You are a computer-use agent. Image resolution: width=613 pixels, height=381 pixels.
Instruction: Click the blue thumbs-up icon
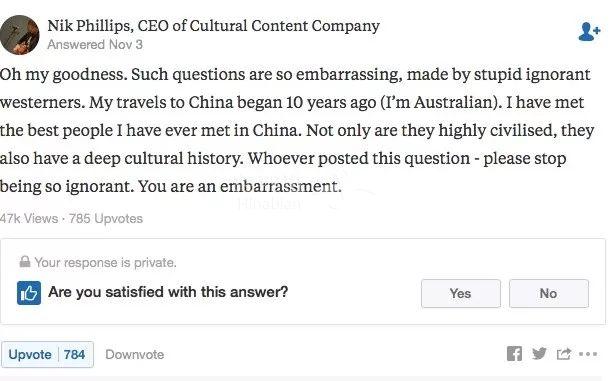pos(29,293)
